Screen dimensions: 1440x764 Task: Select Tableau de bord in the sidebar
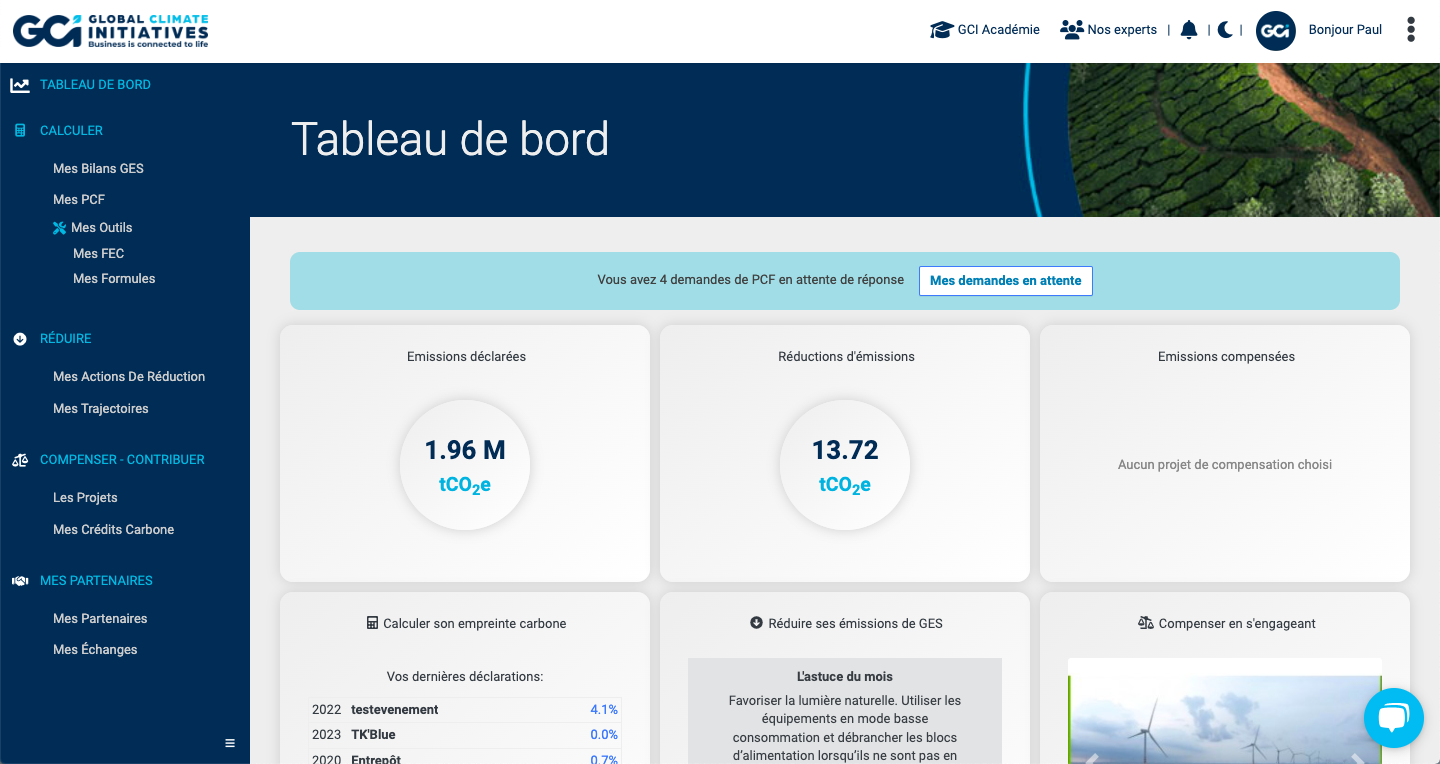pyautogui.click(x=95, y=84)
